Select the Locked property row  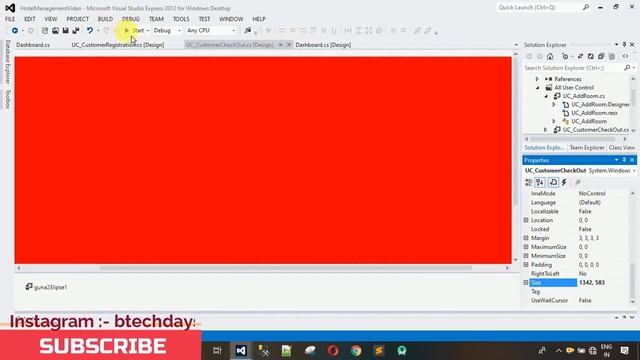pyautogui.click(x=577, y=229)
